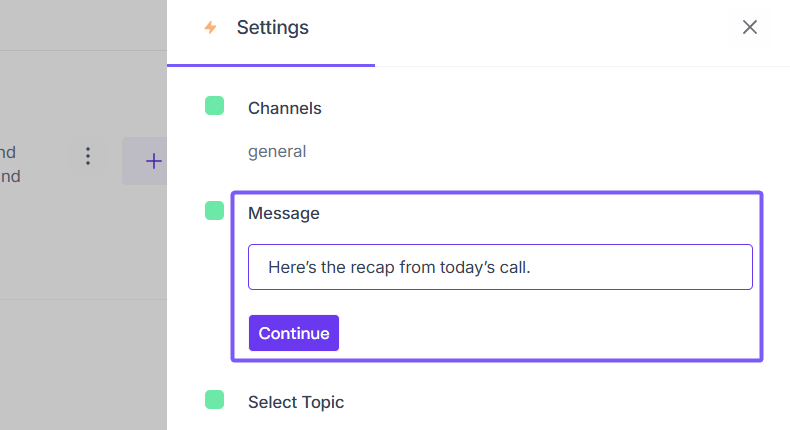Expand the Channels section
This screenshot has height=430, width=790.
(x=285, y=108)
